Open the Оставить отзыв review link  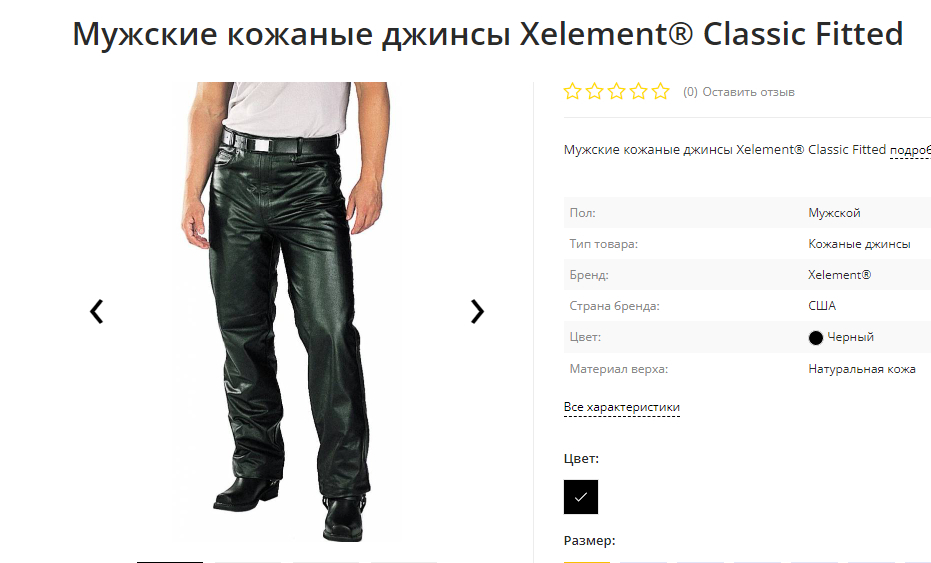[x=748, y=92]
